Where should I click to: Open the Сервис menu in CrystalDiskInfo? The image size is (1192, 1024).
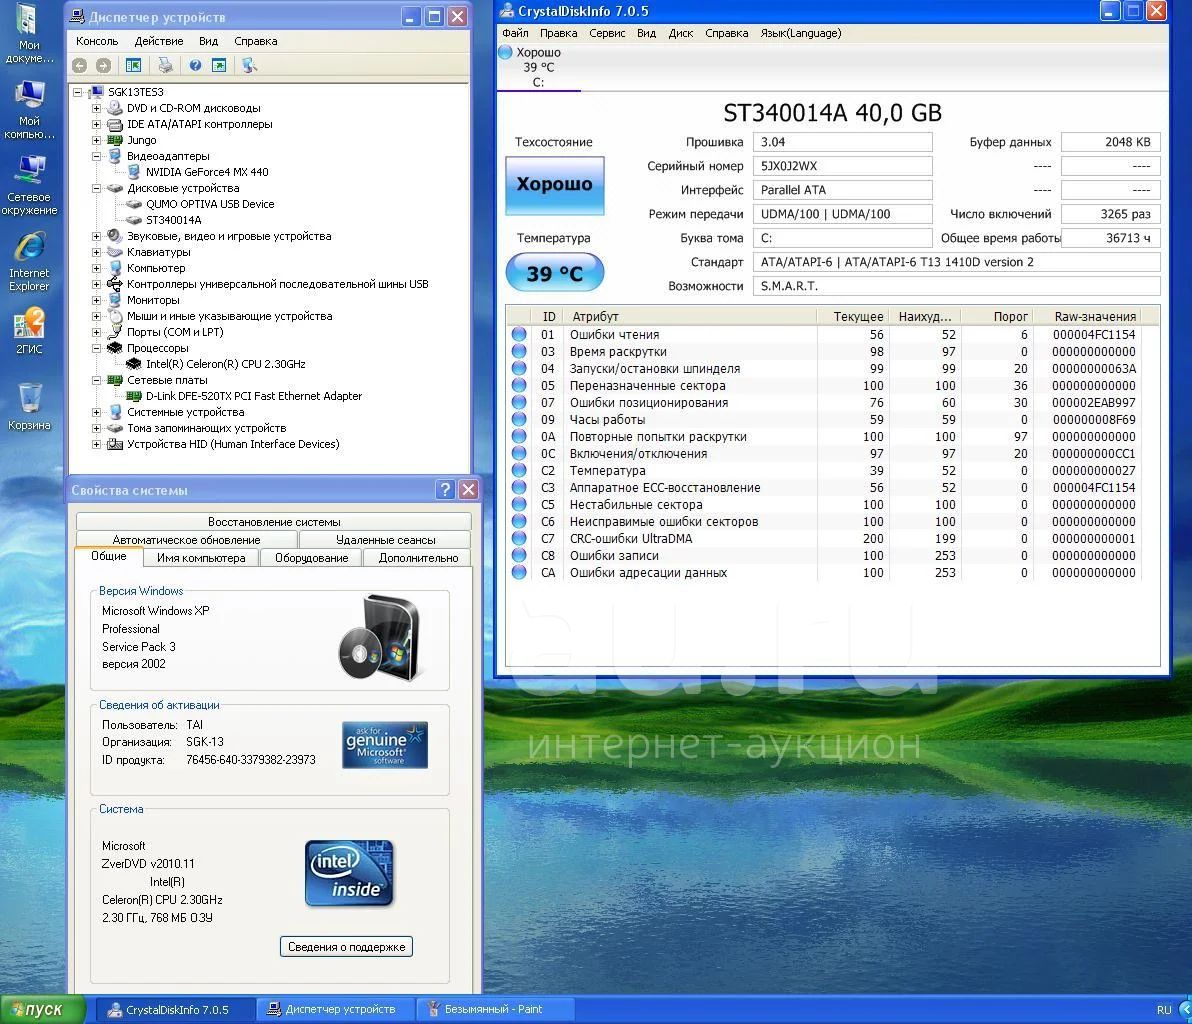607,33
